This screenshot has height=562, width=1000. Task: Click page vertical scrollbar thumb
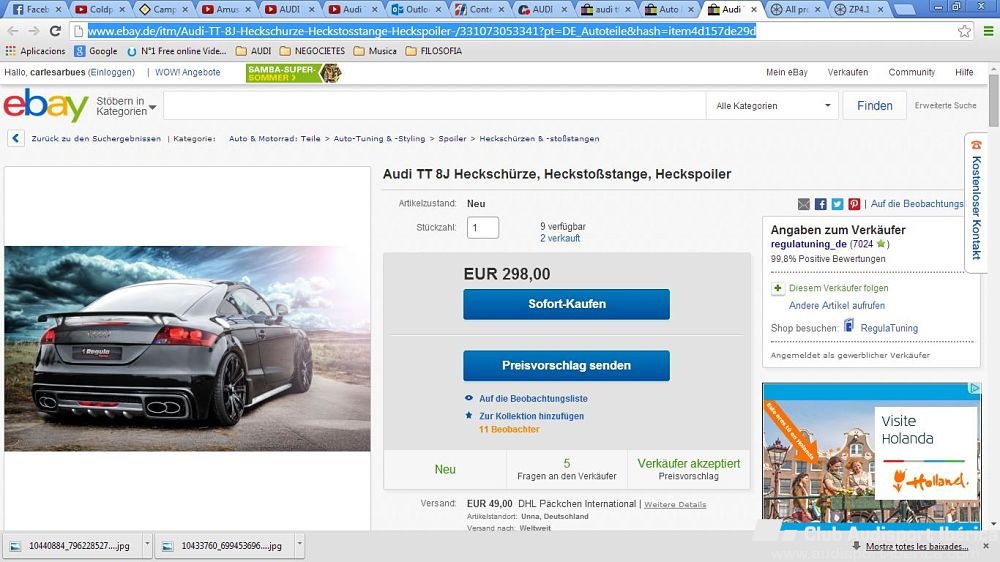point(994,102)
